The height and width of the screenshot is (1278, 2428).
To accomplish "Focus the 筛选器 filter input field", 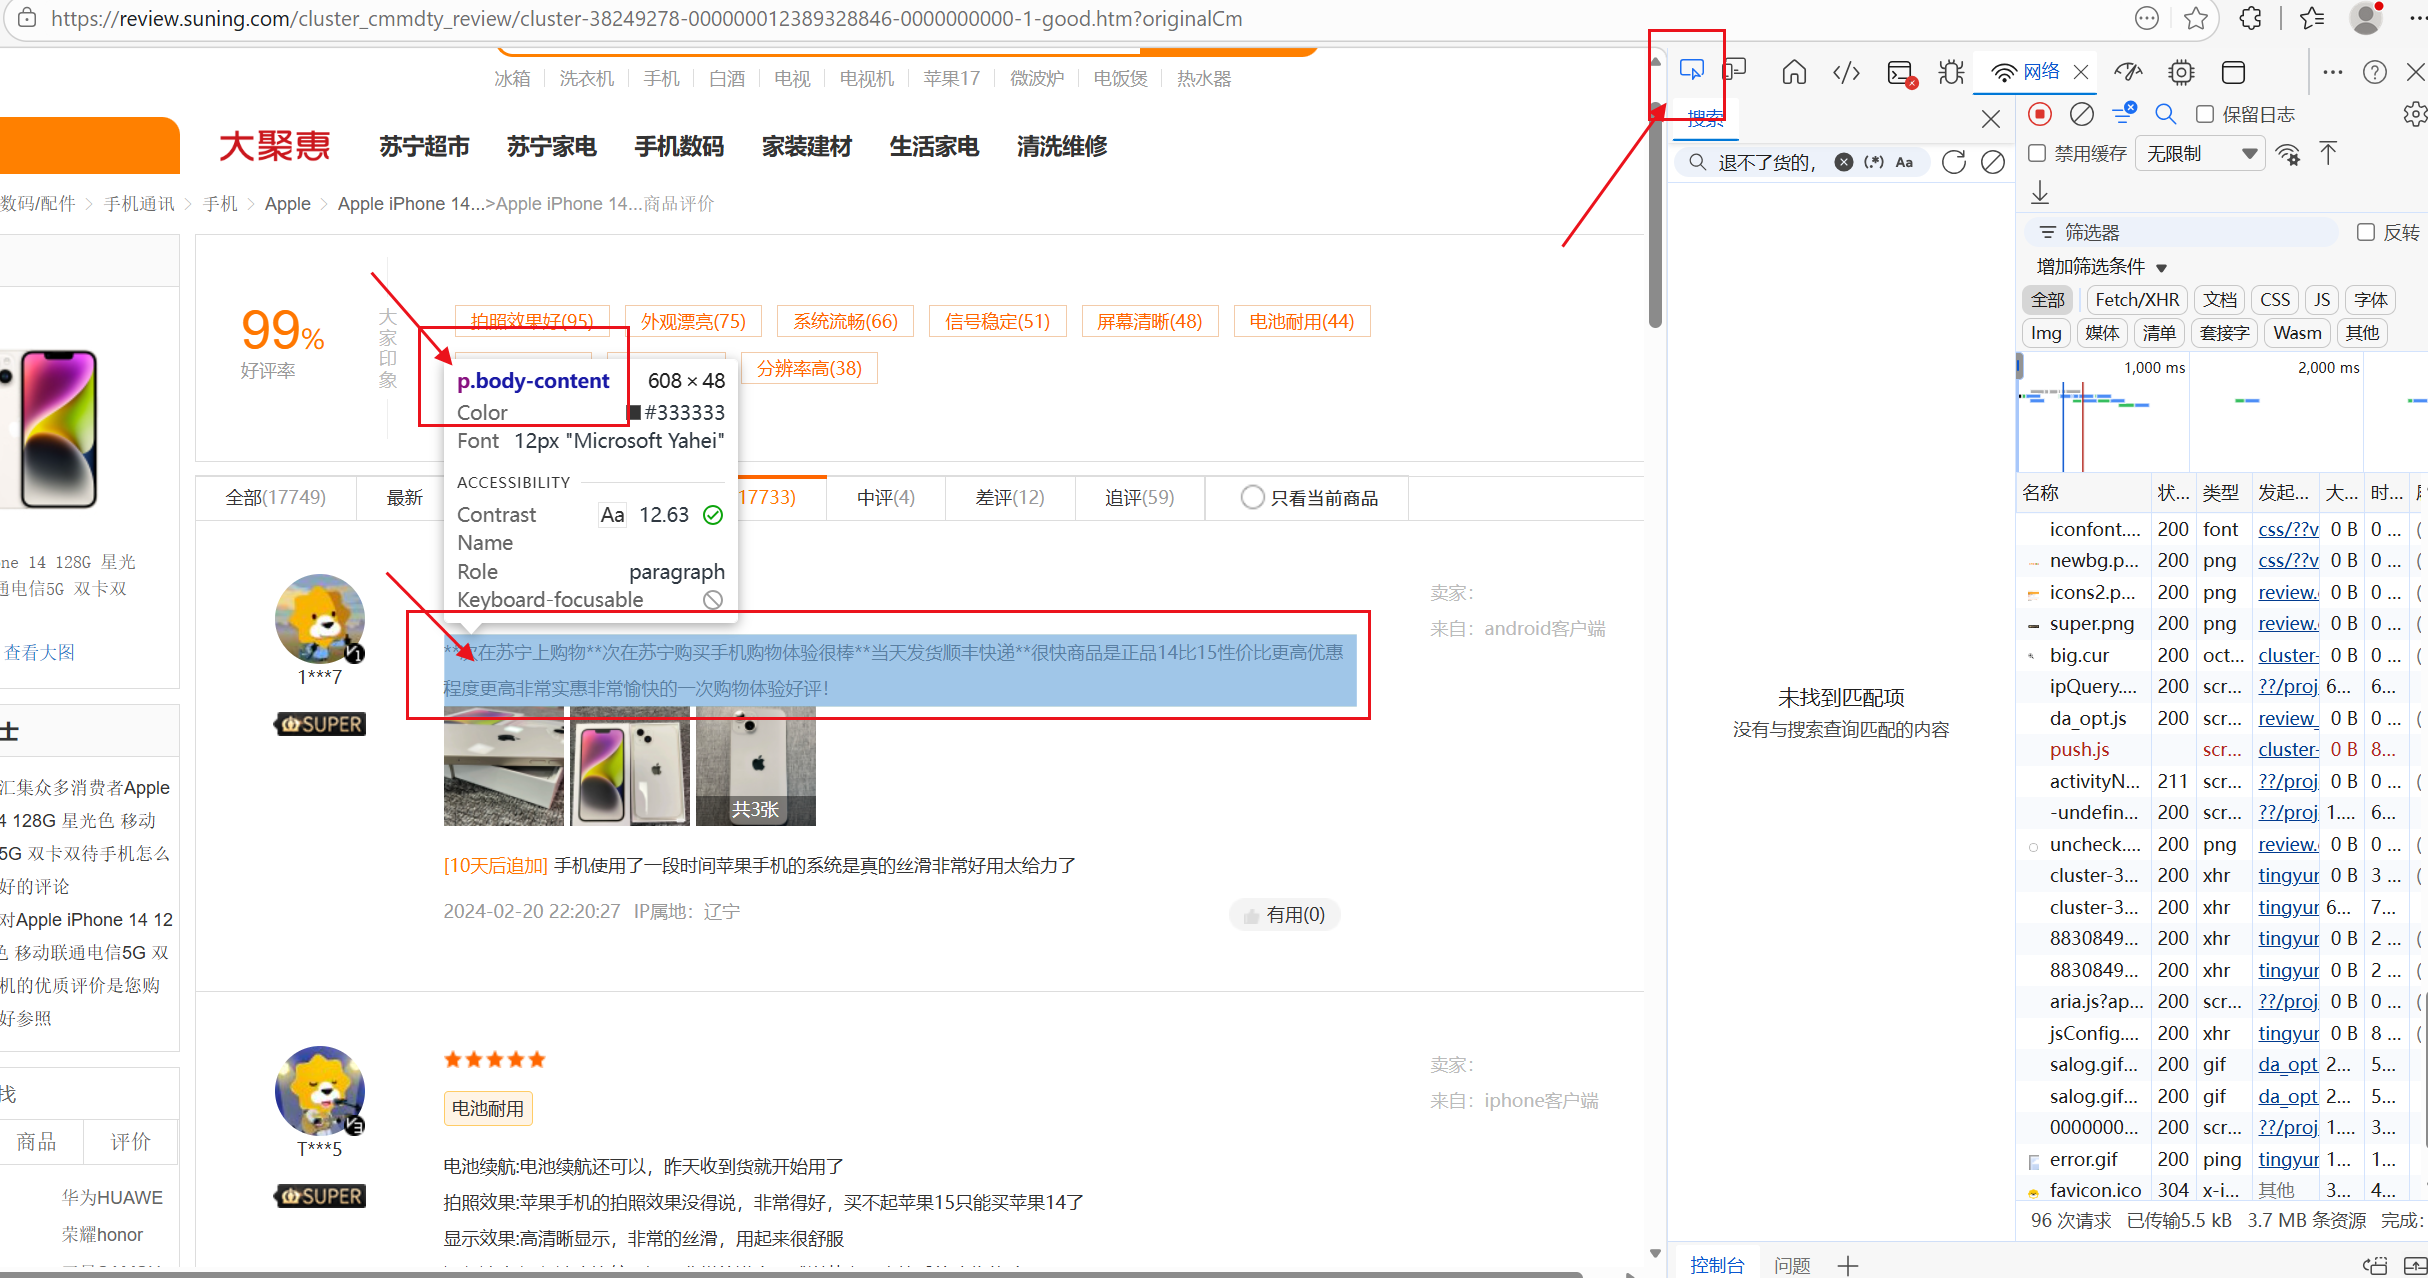I will (x=2182, y=232).
